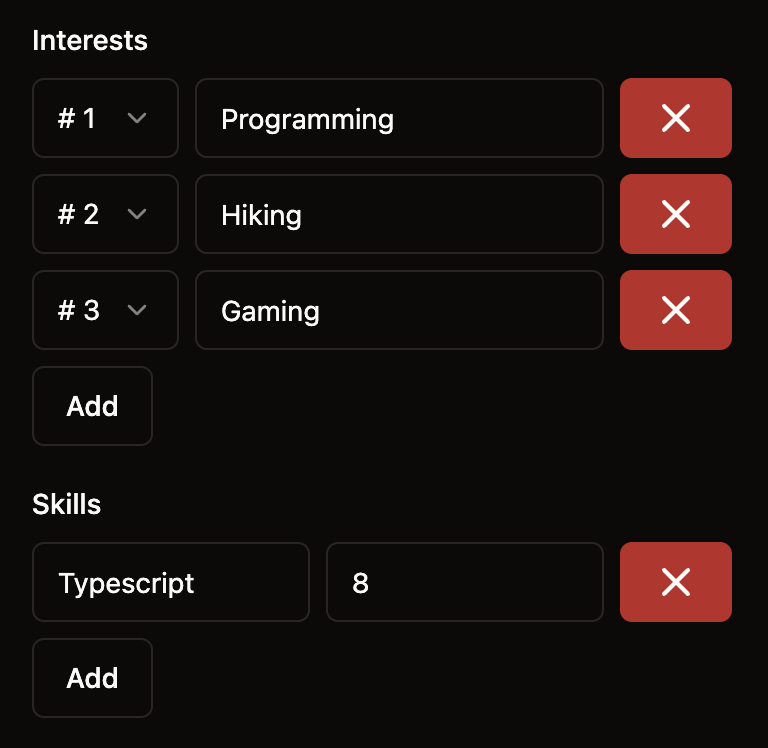
Task: Expand the # 2 rank selector
Action: (105, 214)
